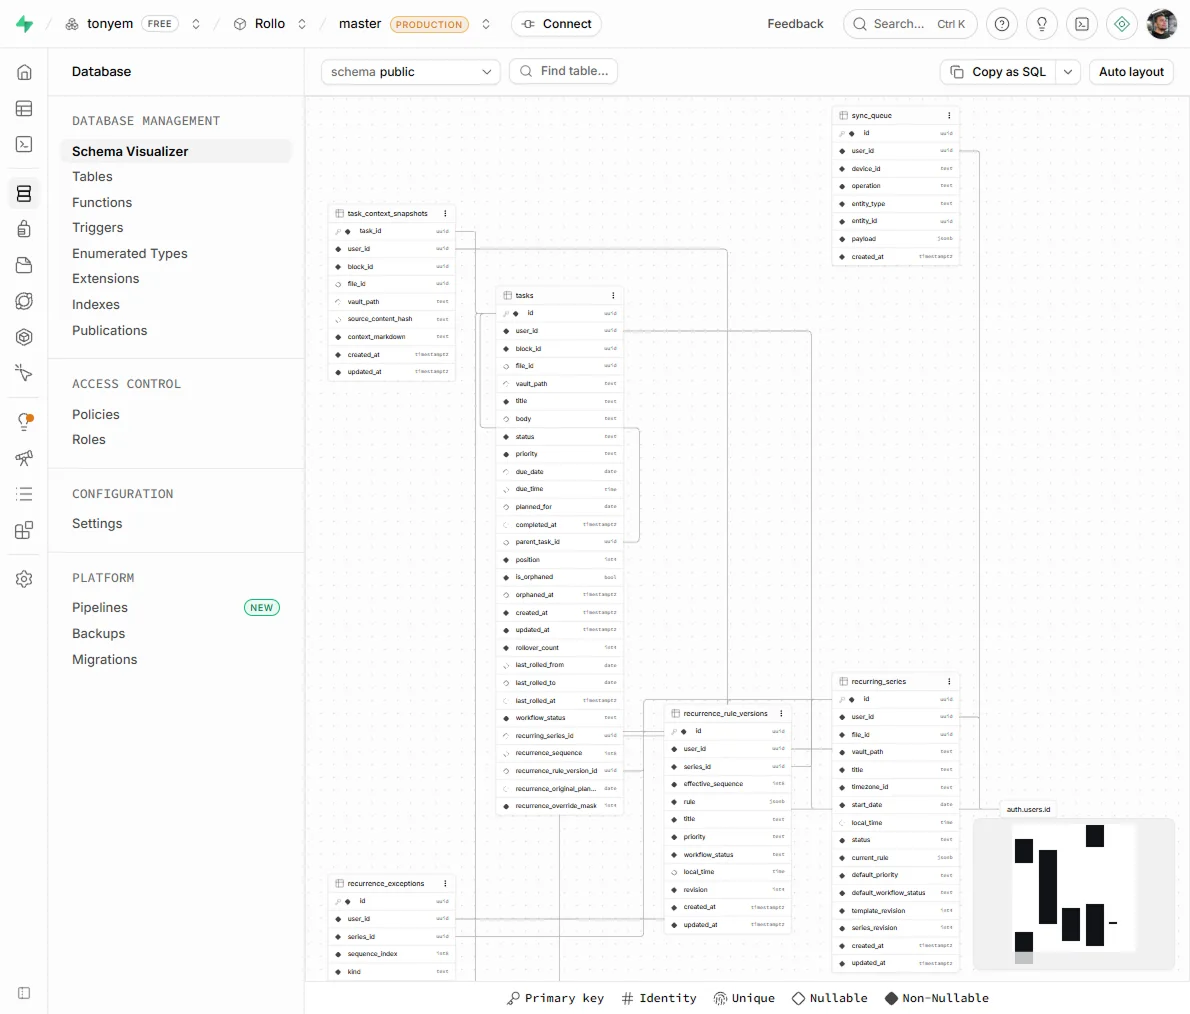Open the inline SQL editor header icon
The height and width of the screenshot is (1014, 1190).
[1082, 24]
